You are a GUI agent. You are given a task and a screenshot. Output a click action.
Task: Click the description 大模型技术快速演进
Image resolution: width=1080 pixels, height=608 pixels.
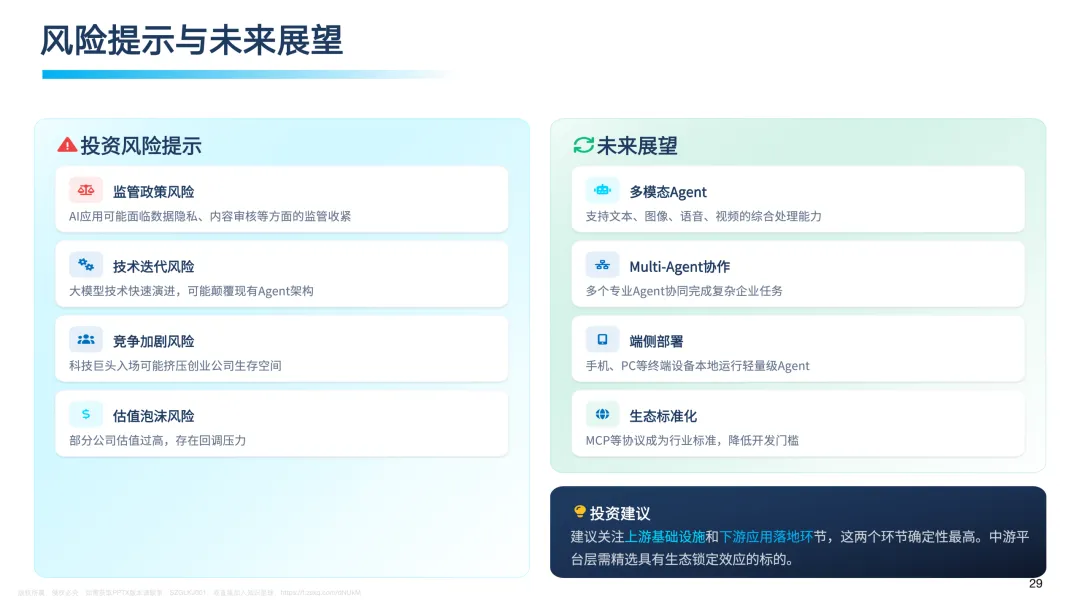[x=191, y=291]
